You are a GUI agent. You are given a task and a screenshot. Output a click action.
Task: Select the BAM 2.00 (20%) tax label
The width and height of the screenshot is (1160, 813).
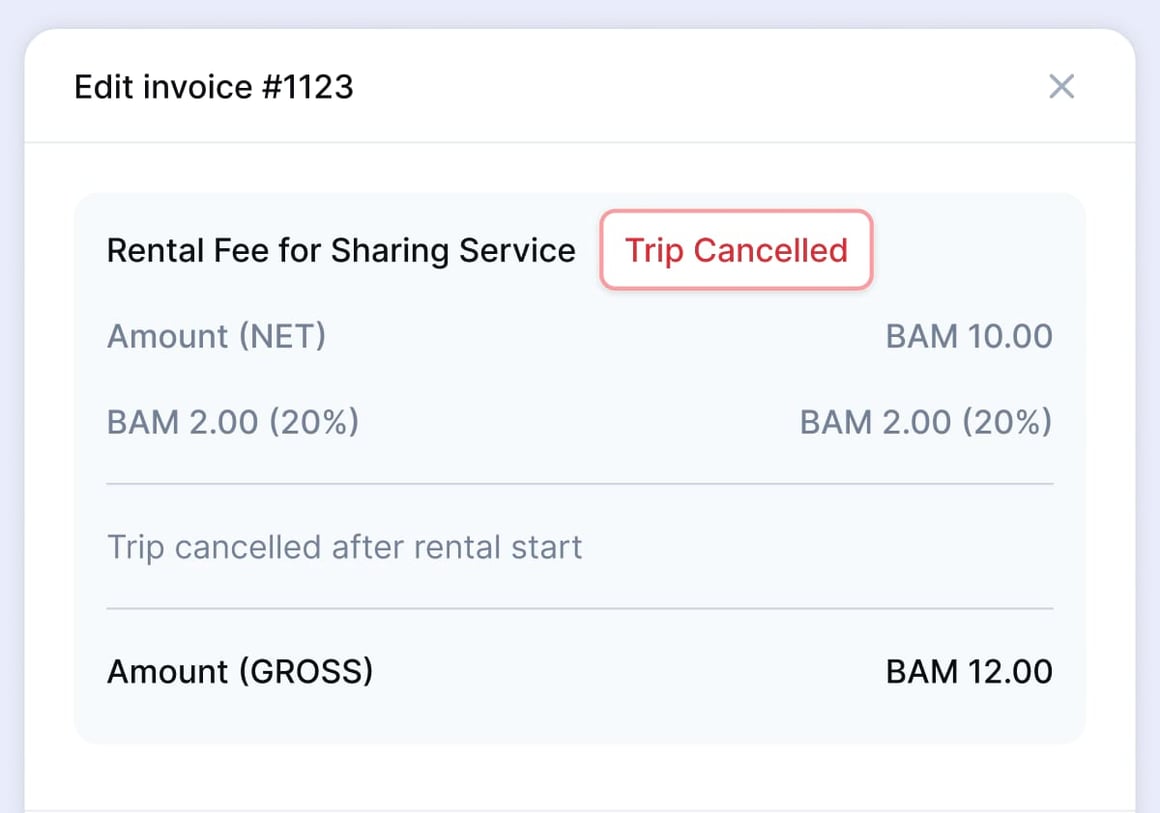click(232, 421)
